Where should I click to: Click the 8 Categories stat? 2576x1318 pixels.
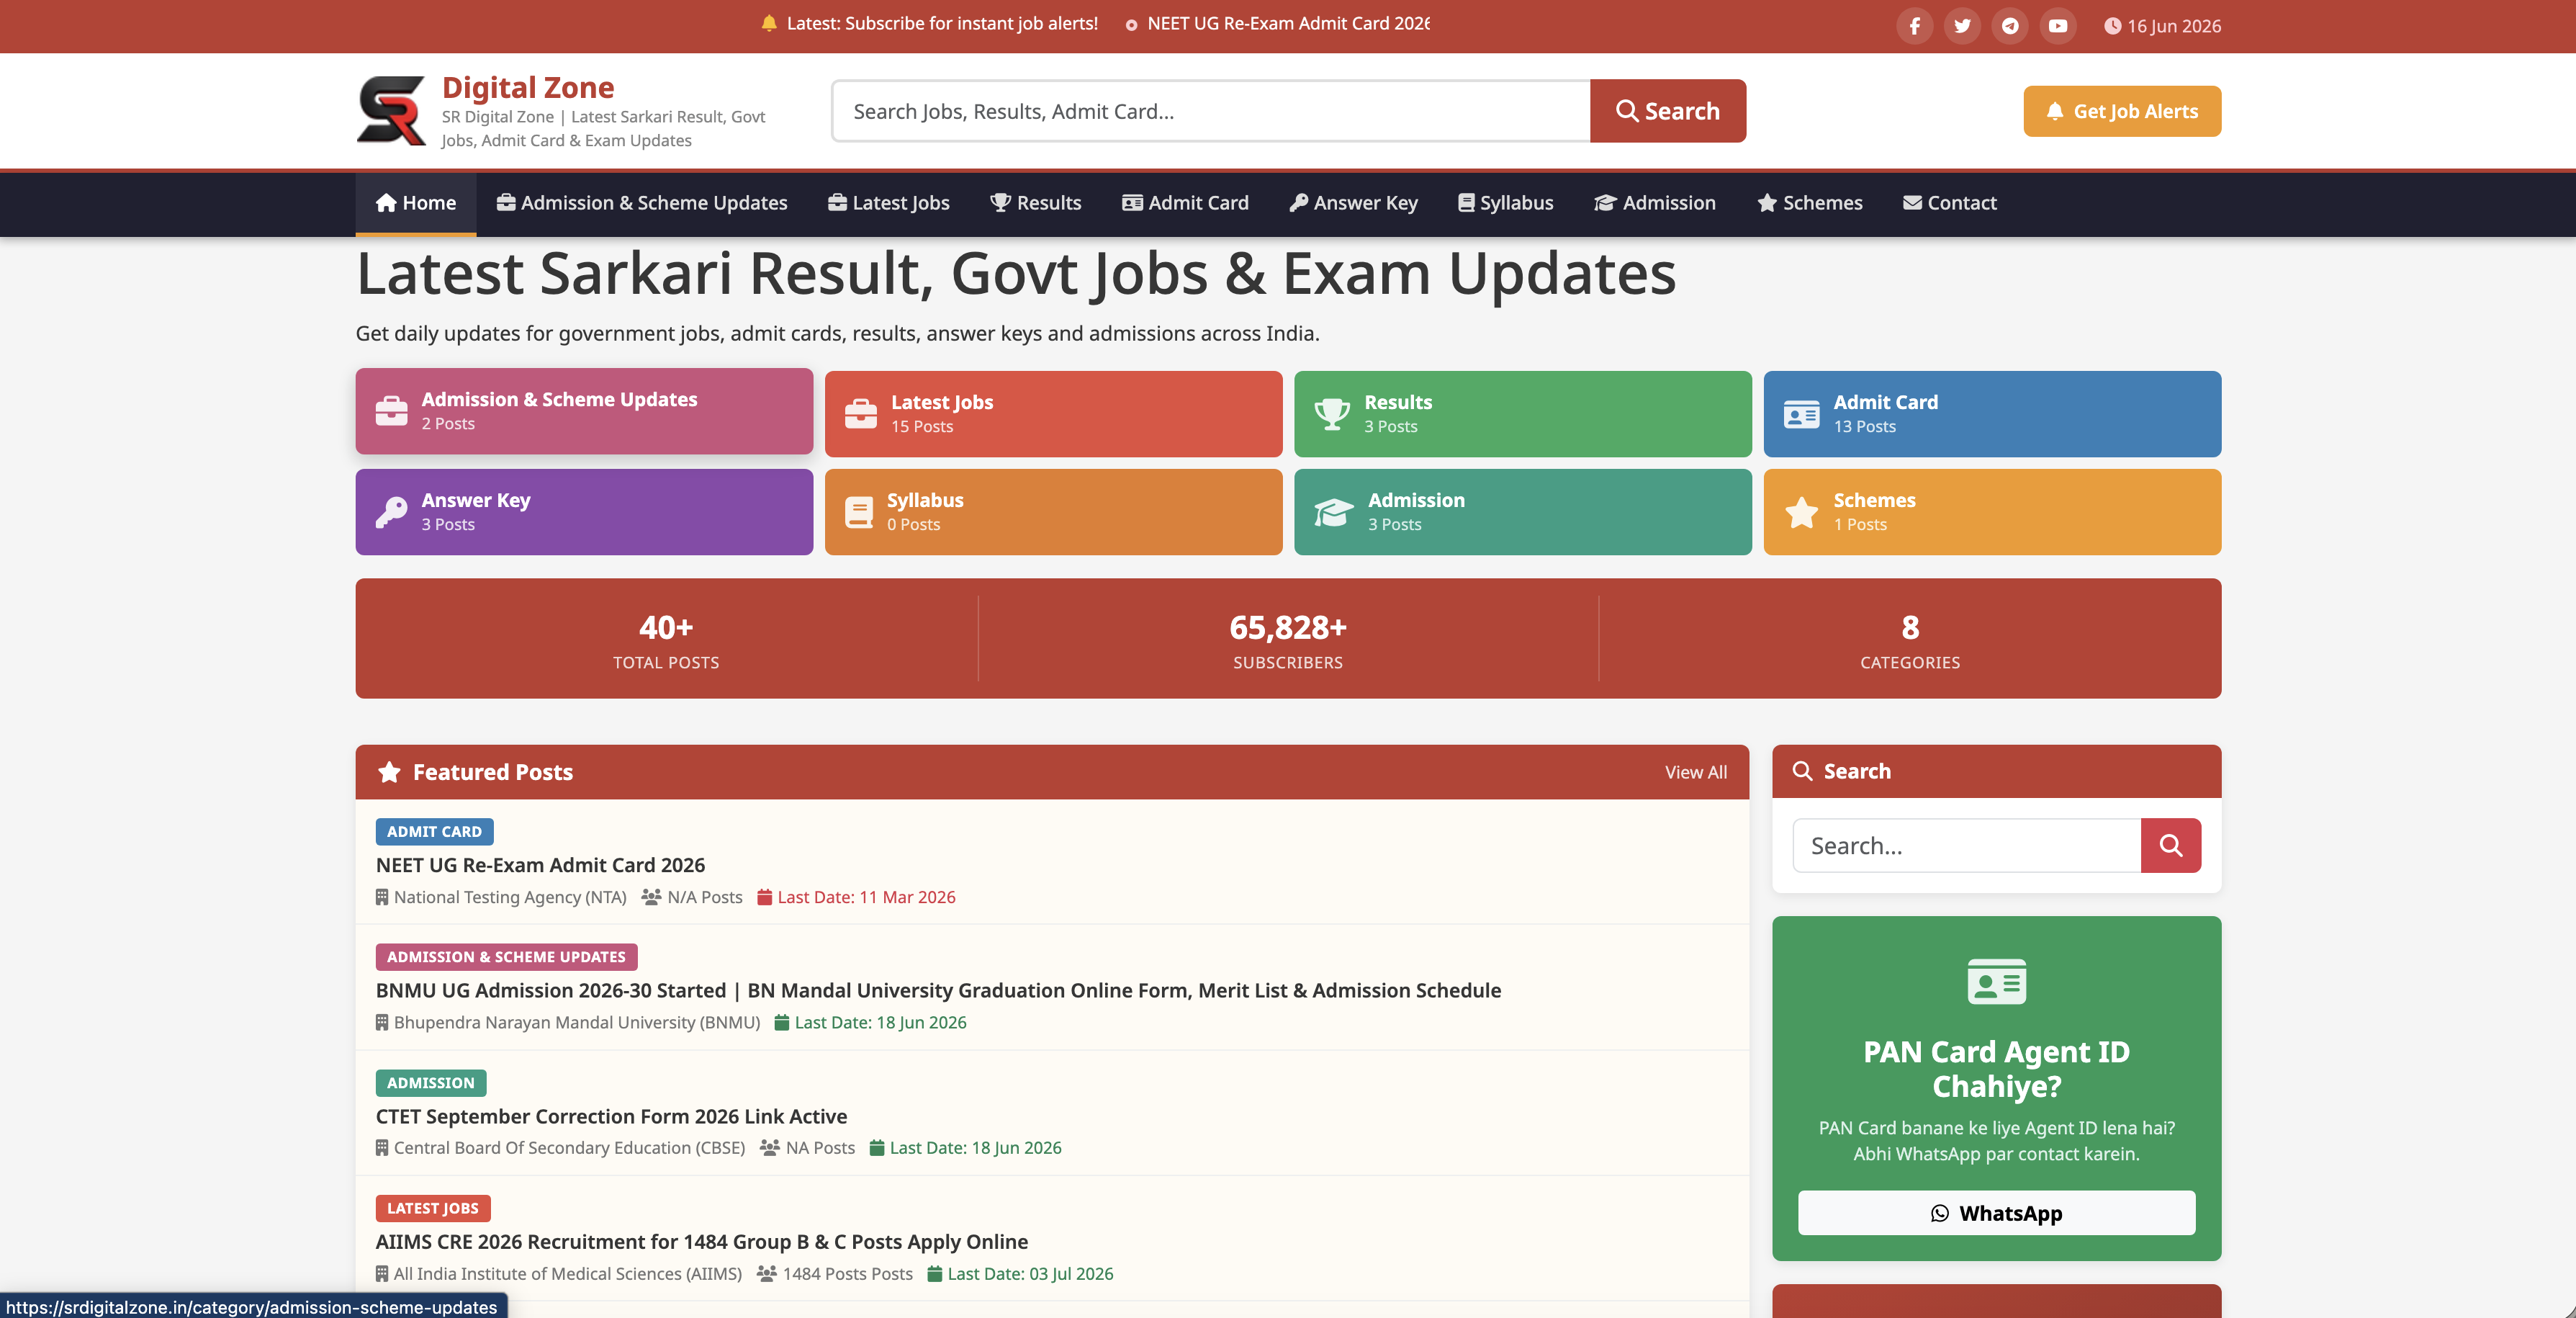1910,640
